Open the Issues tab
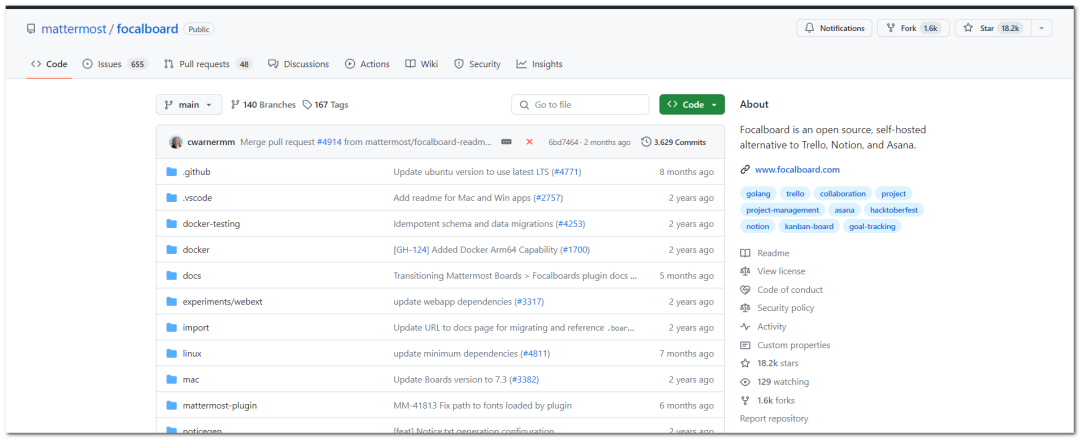The height and width of the screenshot is (439, 1080). pos(114,64)
